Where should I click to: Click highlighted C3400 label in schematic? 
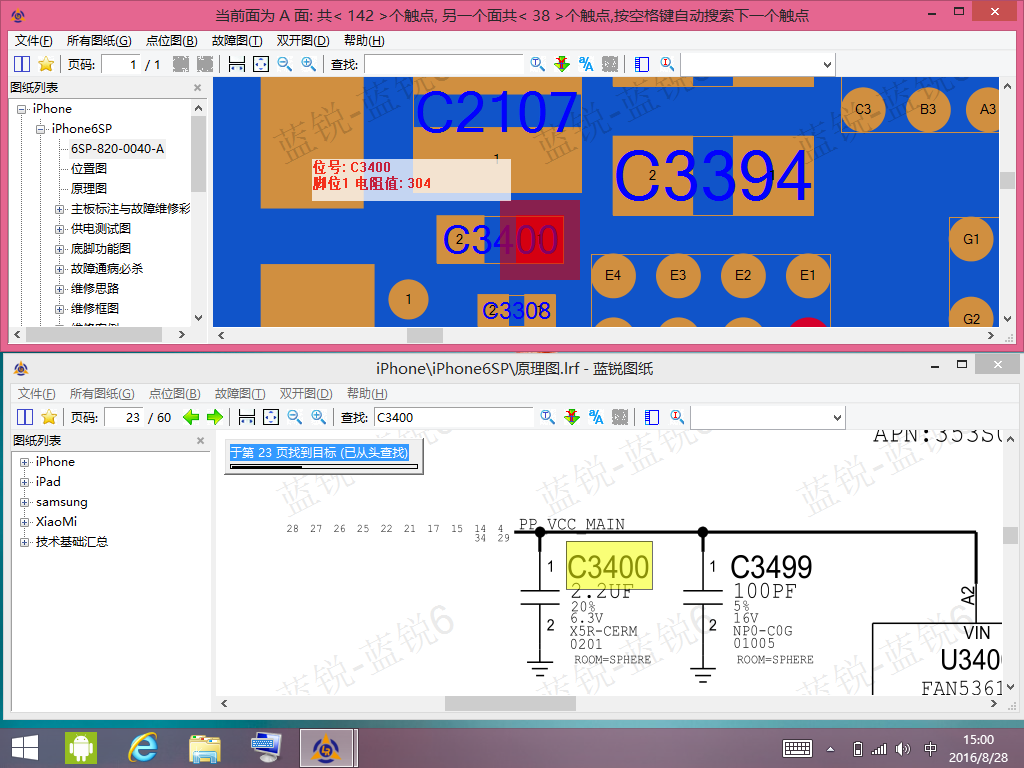609,566
